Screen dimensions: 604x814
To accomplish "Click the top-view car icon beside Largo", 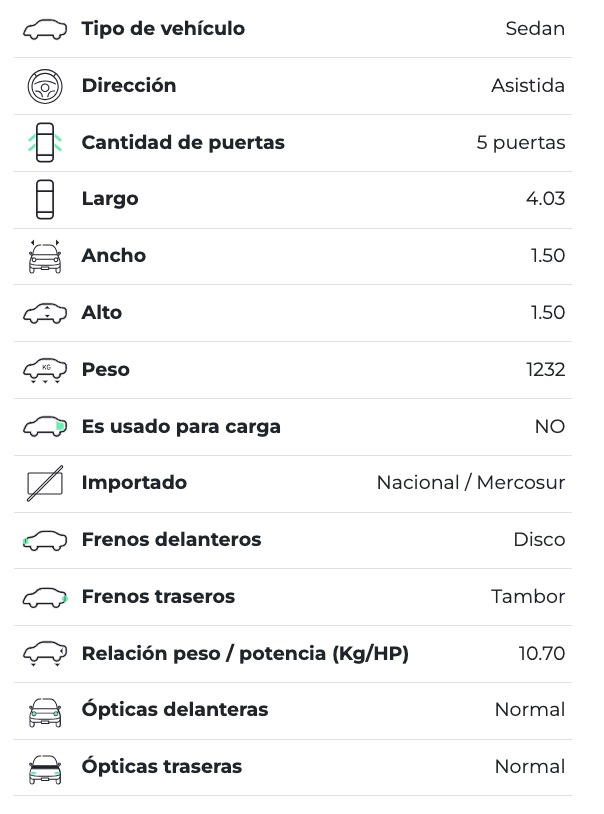I will click(44, 199).
